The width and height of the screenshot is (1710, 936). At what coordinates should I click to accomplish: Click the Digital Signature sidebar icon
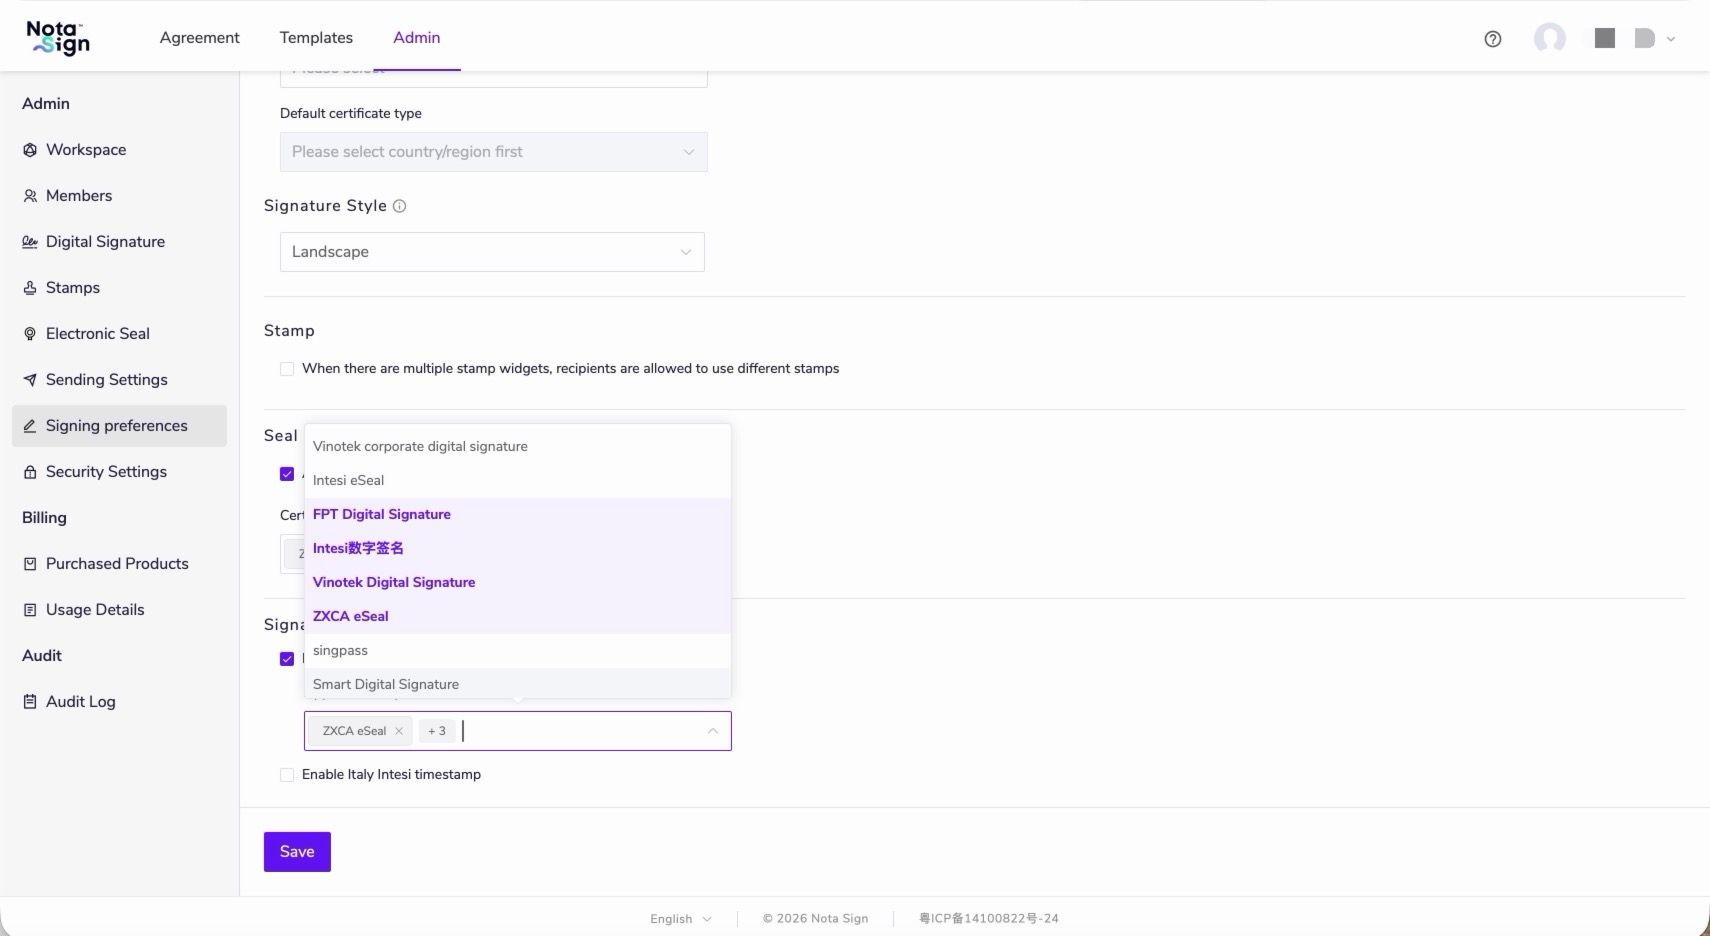click(30, 242)
